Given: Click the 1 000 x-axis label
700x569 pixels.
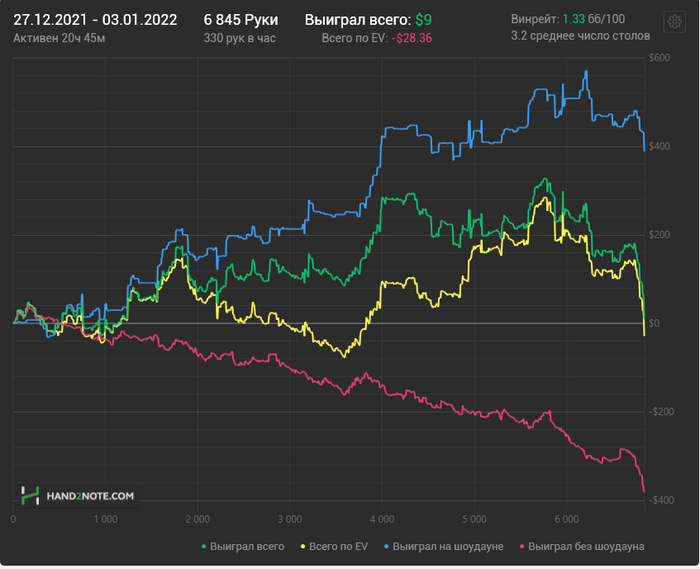Looking at the screenshot, I should [105, 519].
